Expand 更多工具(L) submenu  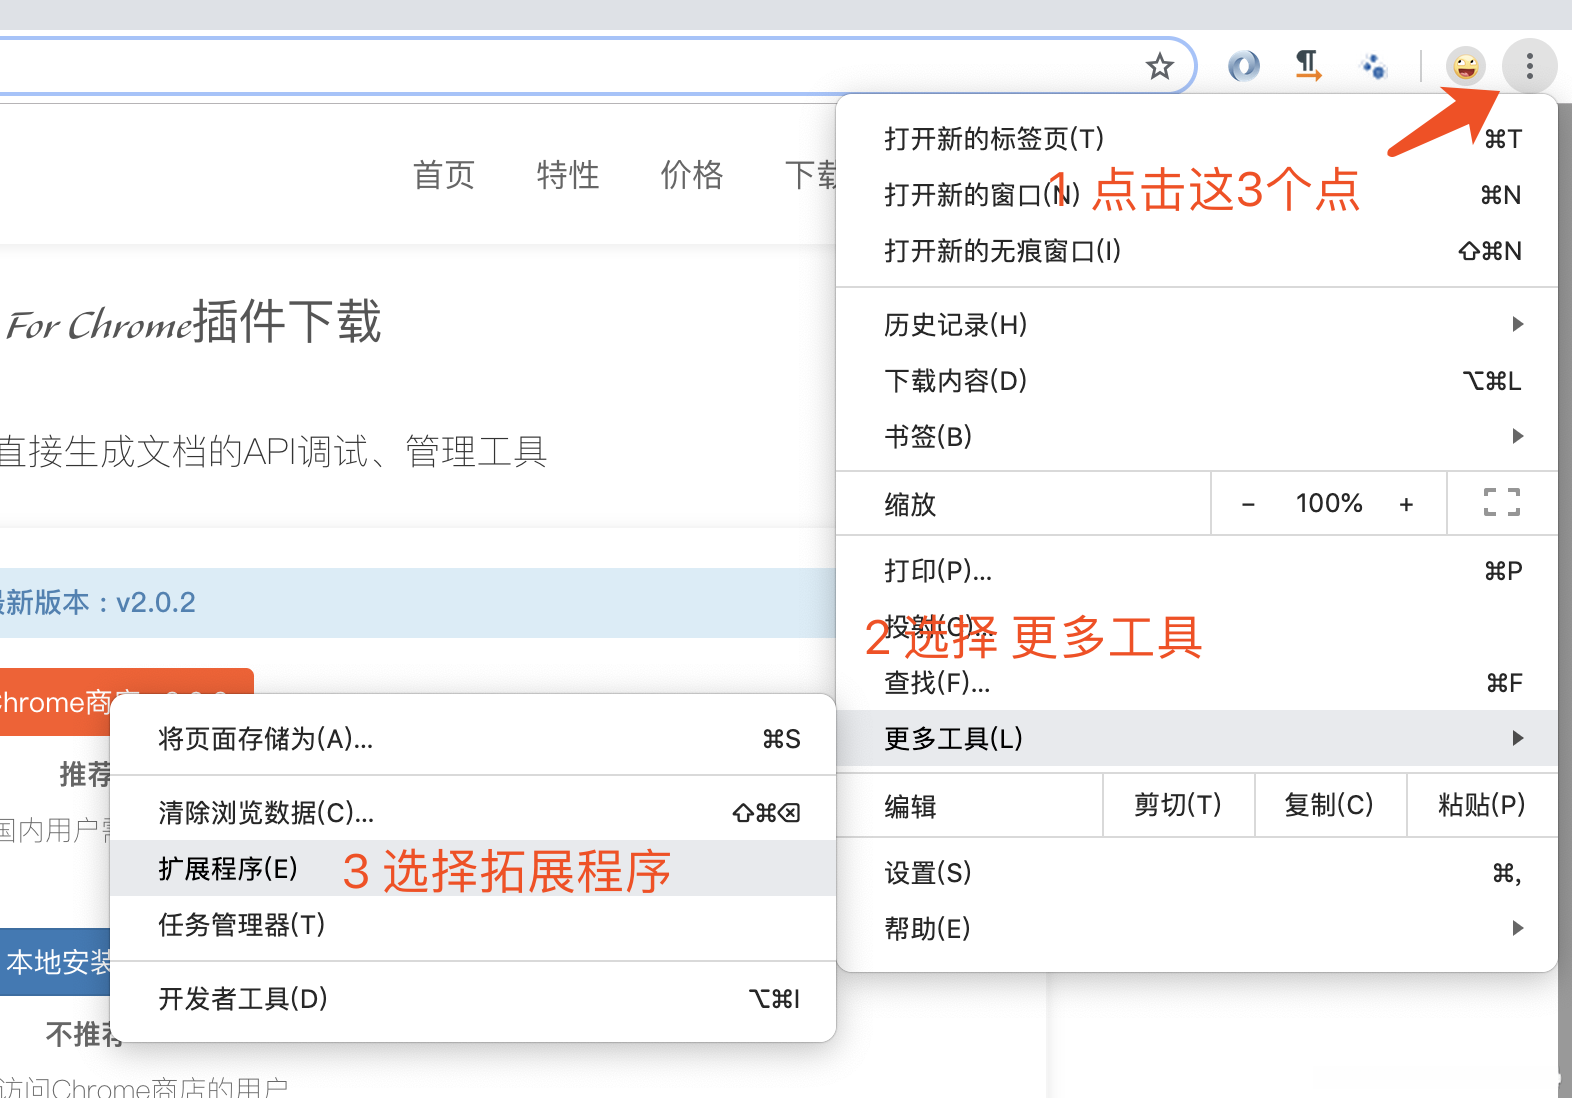[x=1197, y=738]
